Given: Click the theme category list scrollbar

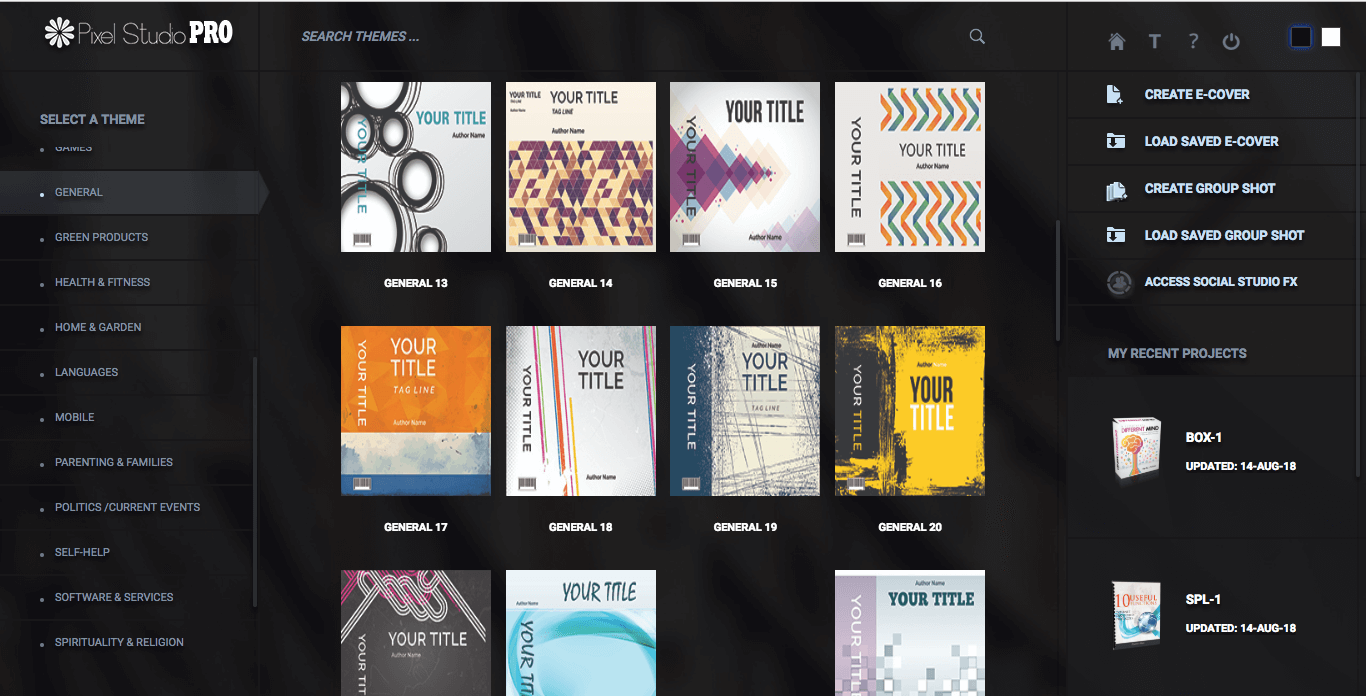Looking at the screenshot, I should (254, 481).
